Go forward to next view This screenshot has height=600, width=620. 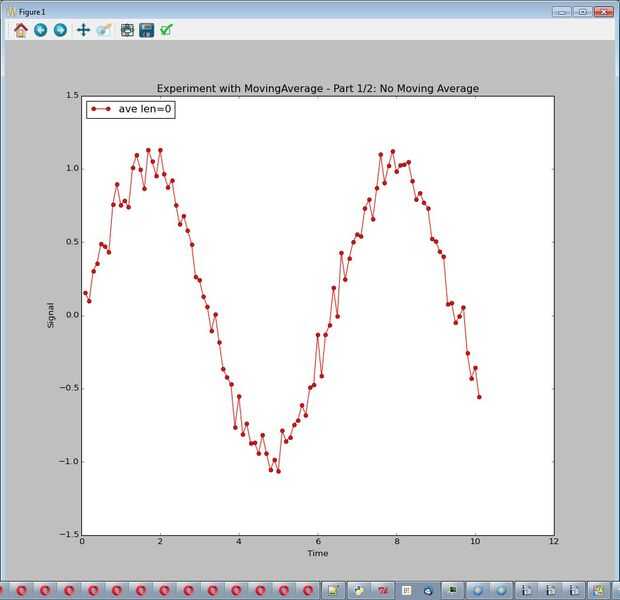60,30
